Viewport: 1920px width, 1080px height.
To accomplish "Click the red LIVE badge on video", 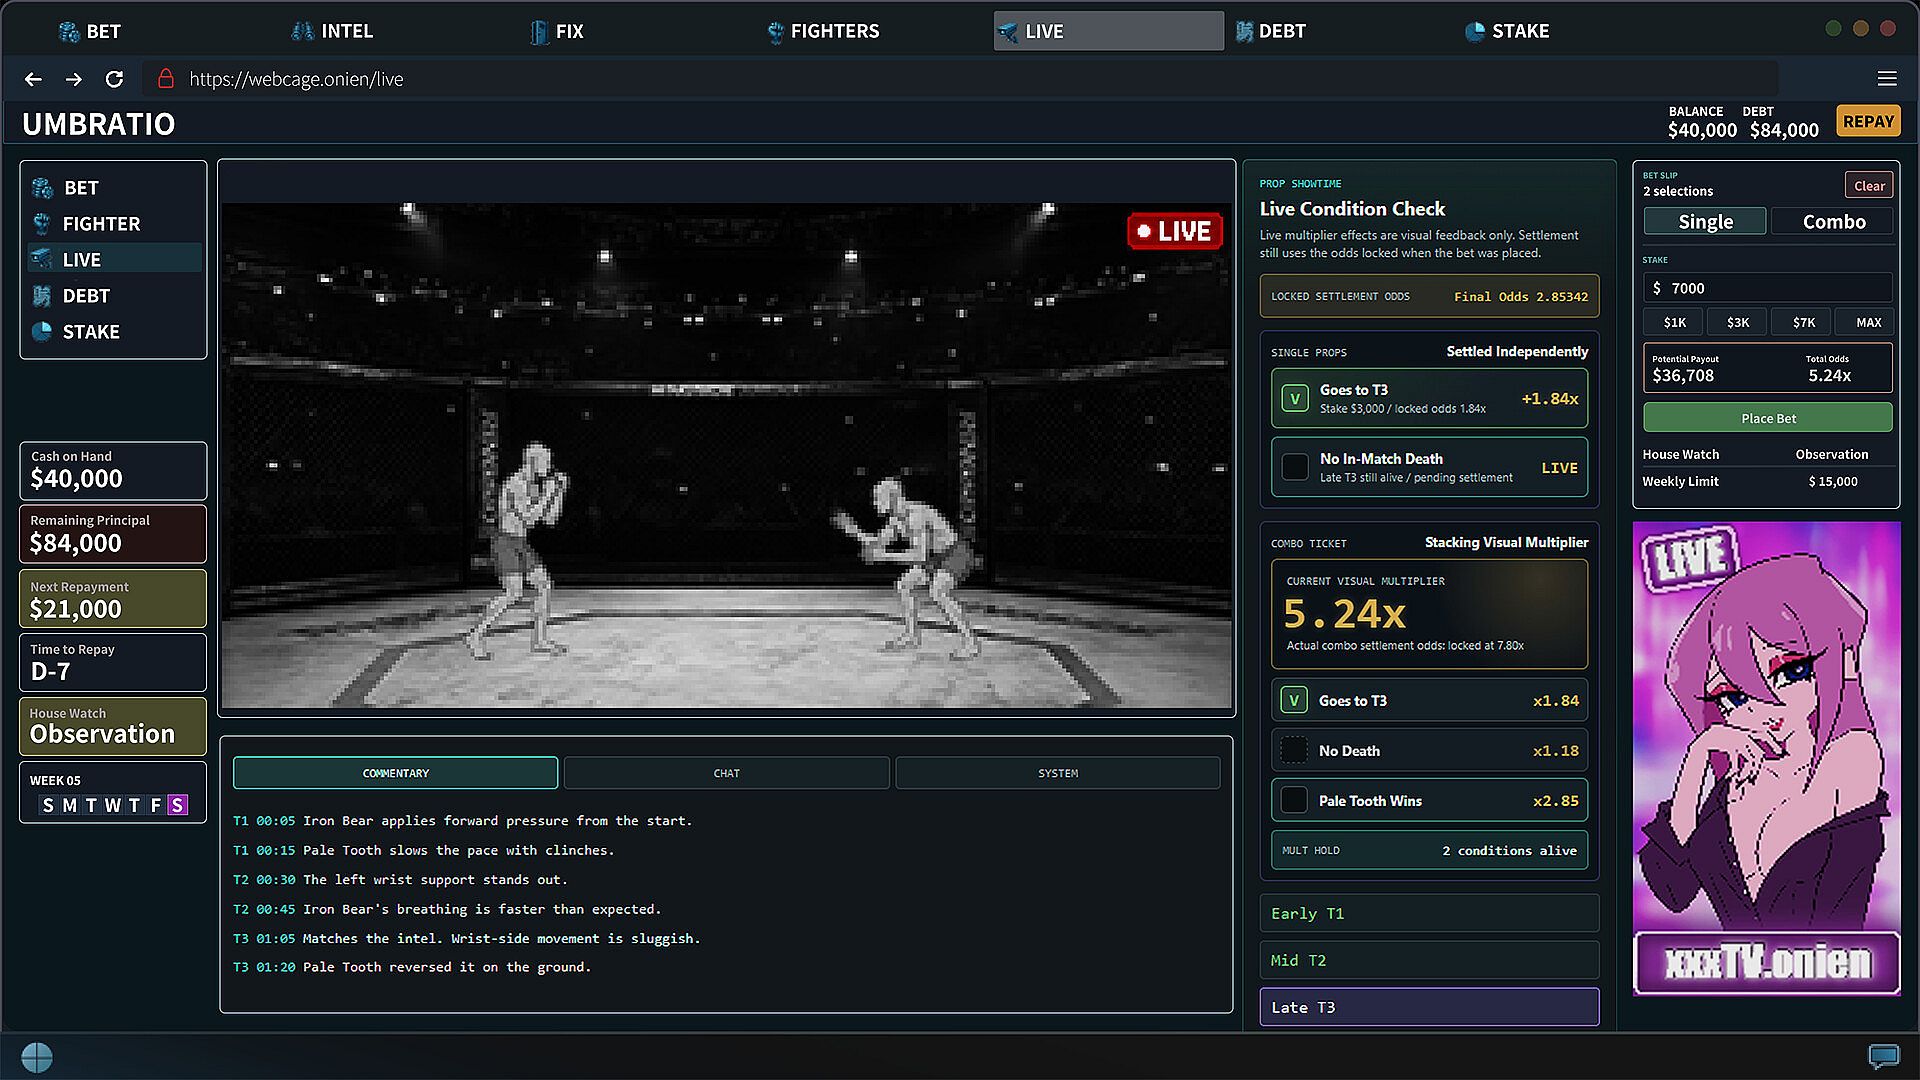I will coord(1175,231).
